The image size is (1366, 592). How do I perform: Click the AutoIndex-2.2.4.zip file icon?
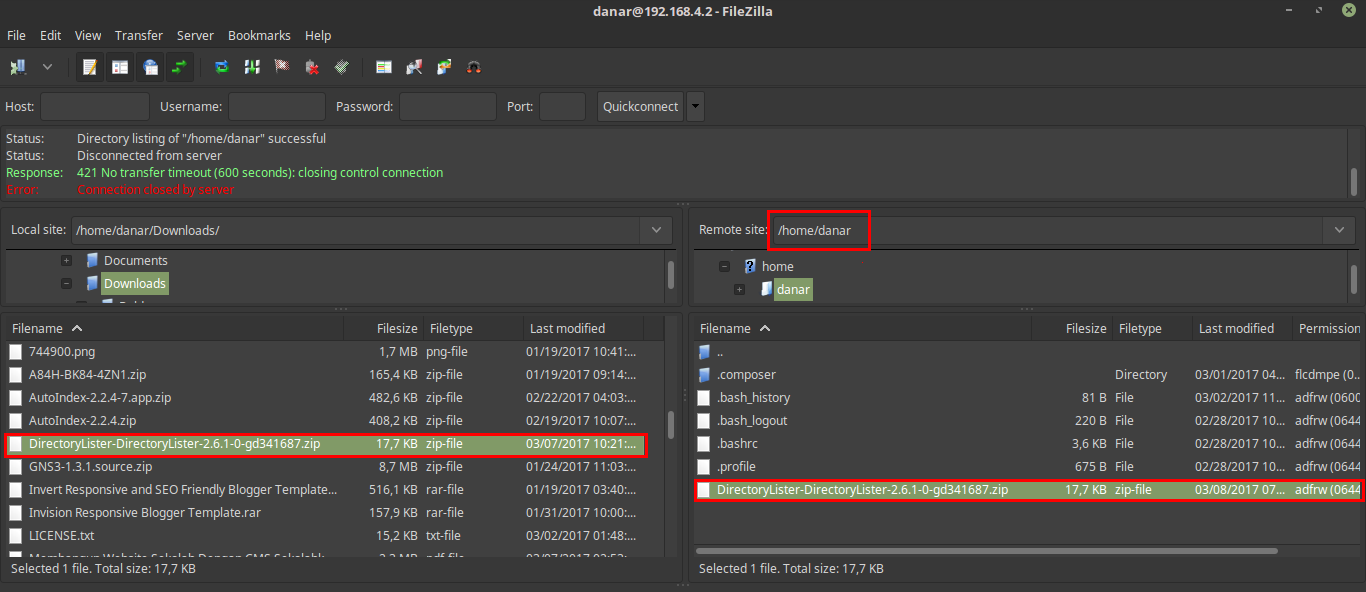[15, 420]
